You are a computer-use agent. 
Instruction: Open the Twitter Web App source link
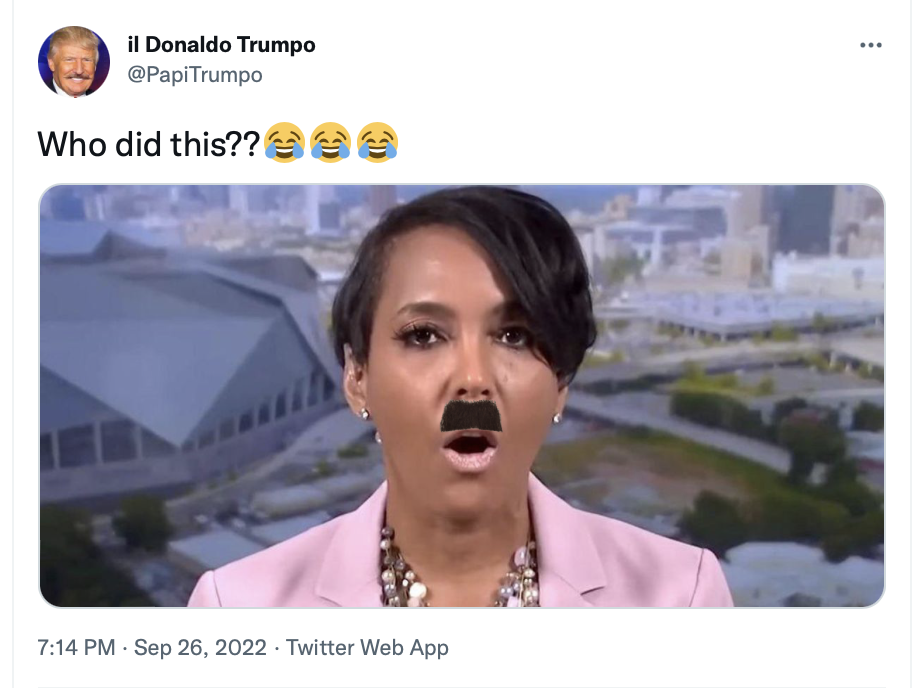(x=367, y=648)
